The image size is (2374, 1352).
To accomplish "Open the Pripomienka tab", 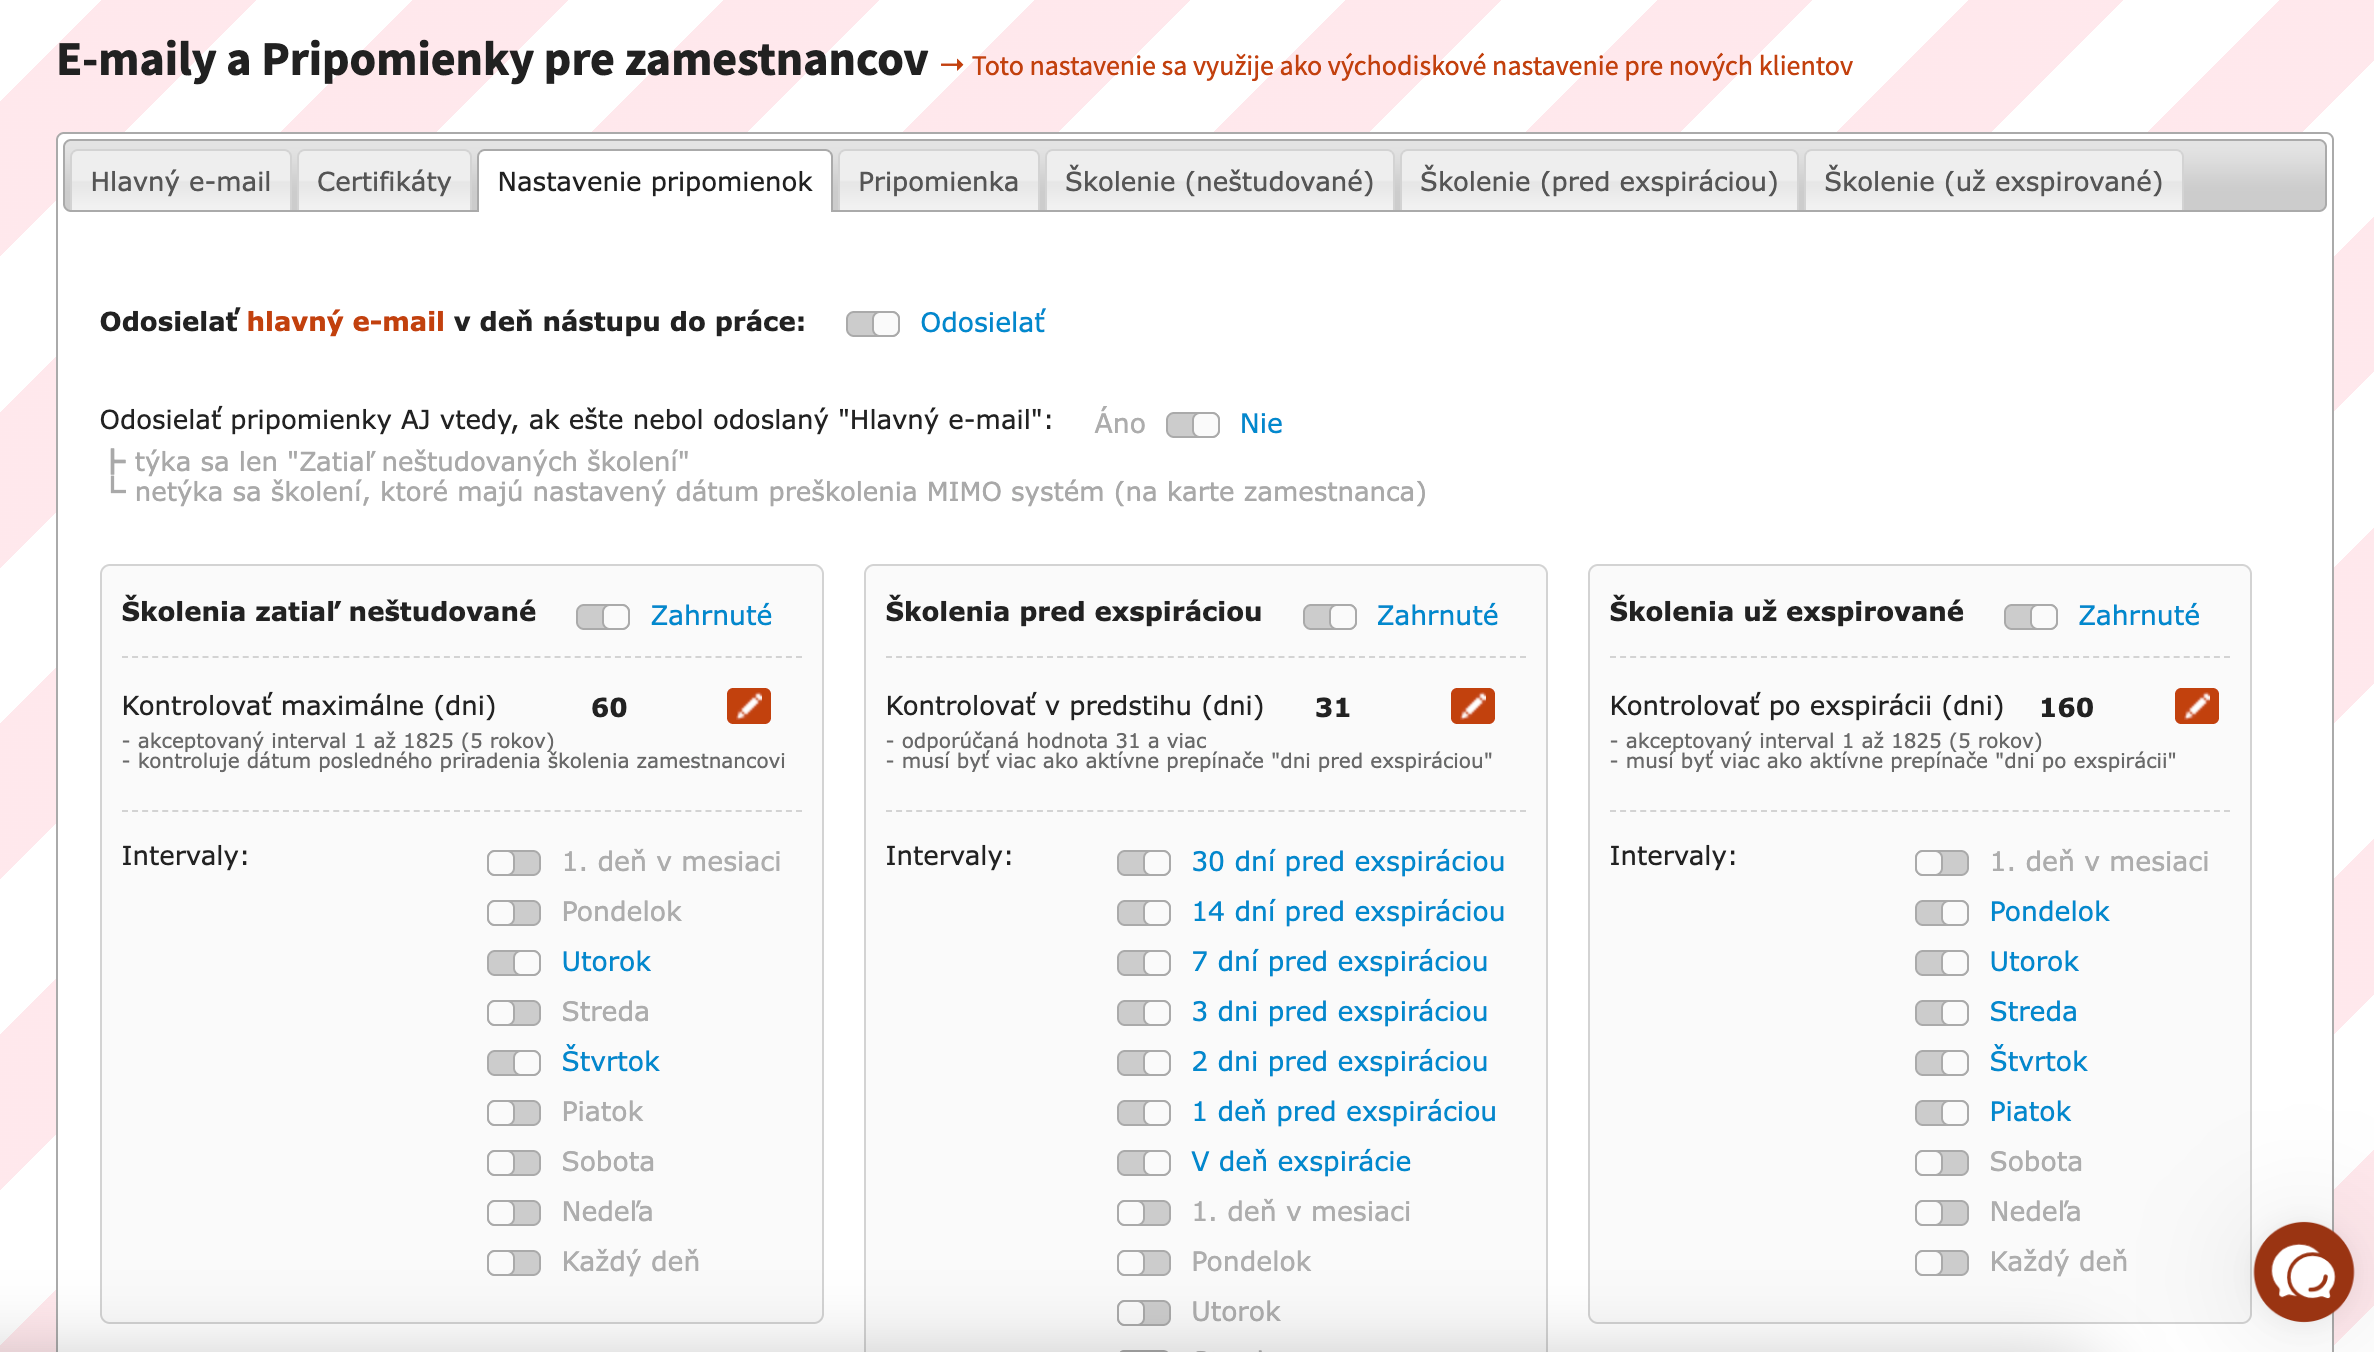I will click(938, 181).
